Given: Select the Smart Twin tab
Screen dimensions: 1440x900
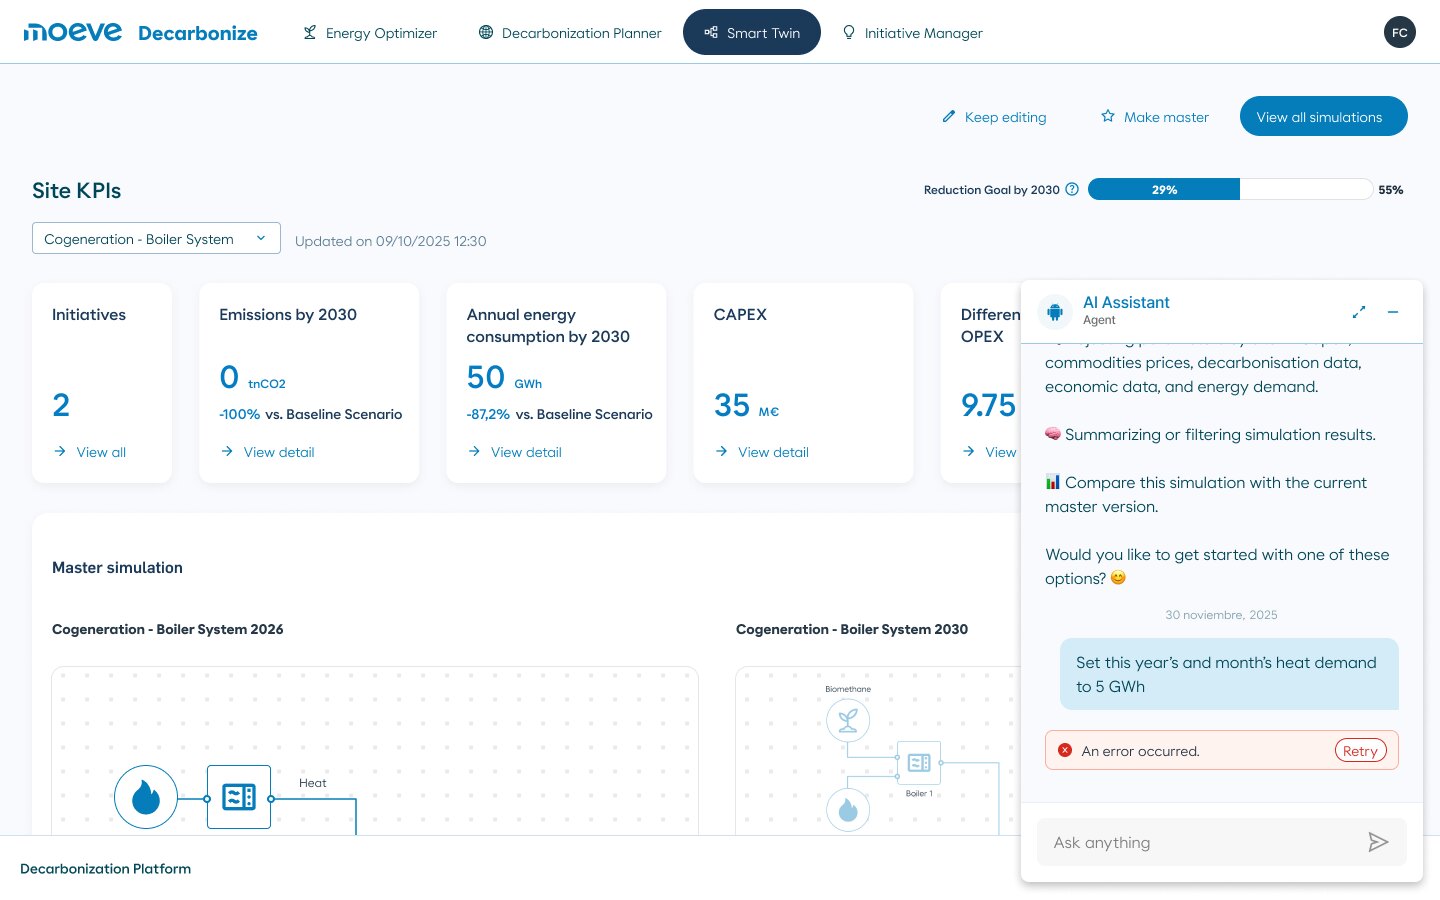Looking at the screenshot, I should pos(752,33).
